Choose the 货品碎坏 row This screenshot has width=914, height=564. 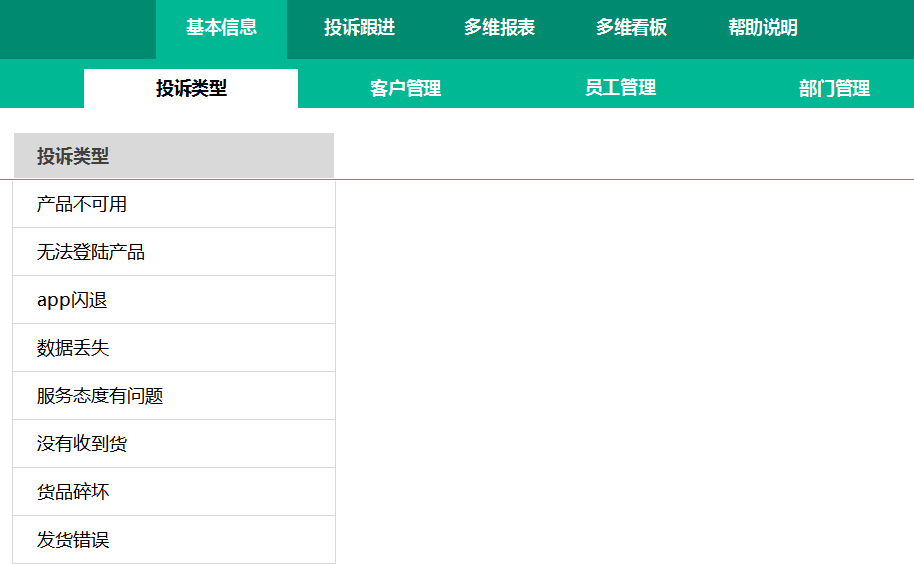174,492
